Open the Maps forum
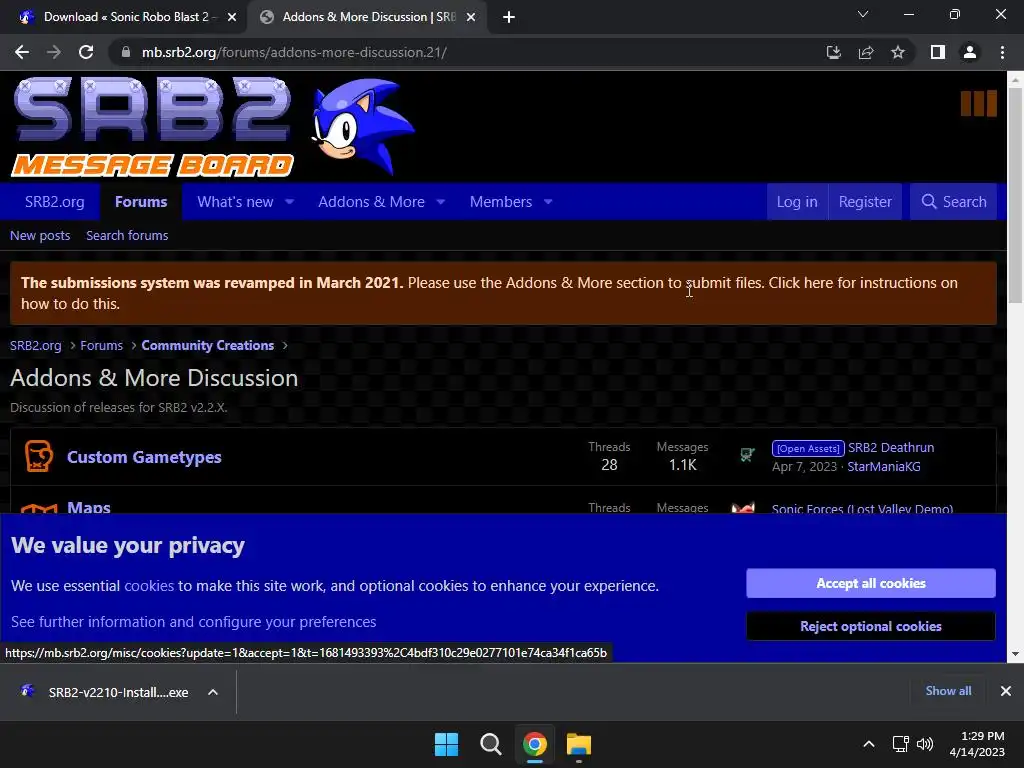 click(x=89, y=507)
